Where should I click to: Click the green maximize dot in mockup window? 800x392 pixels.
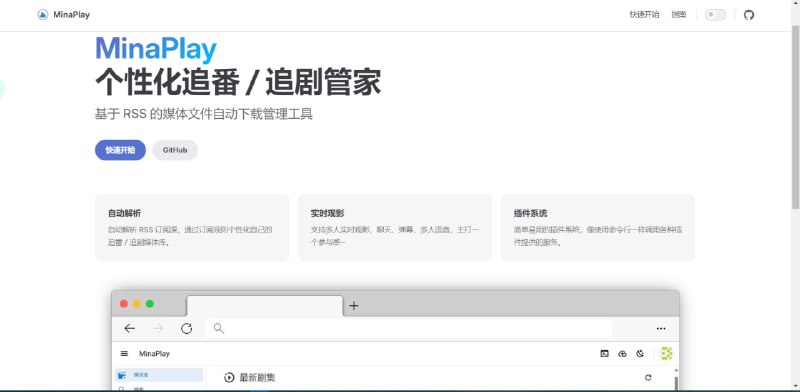(149, 304)
